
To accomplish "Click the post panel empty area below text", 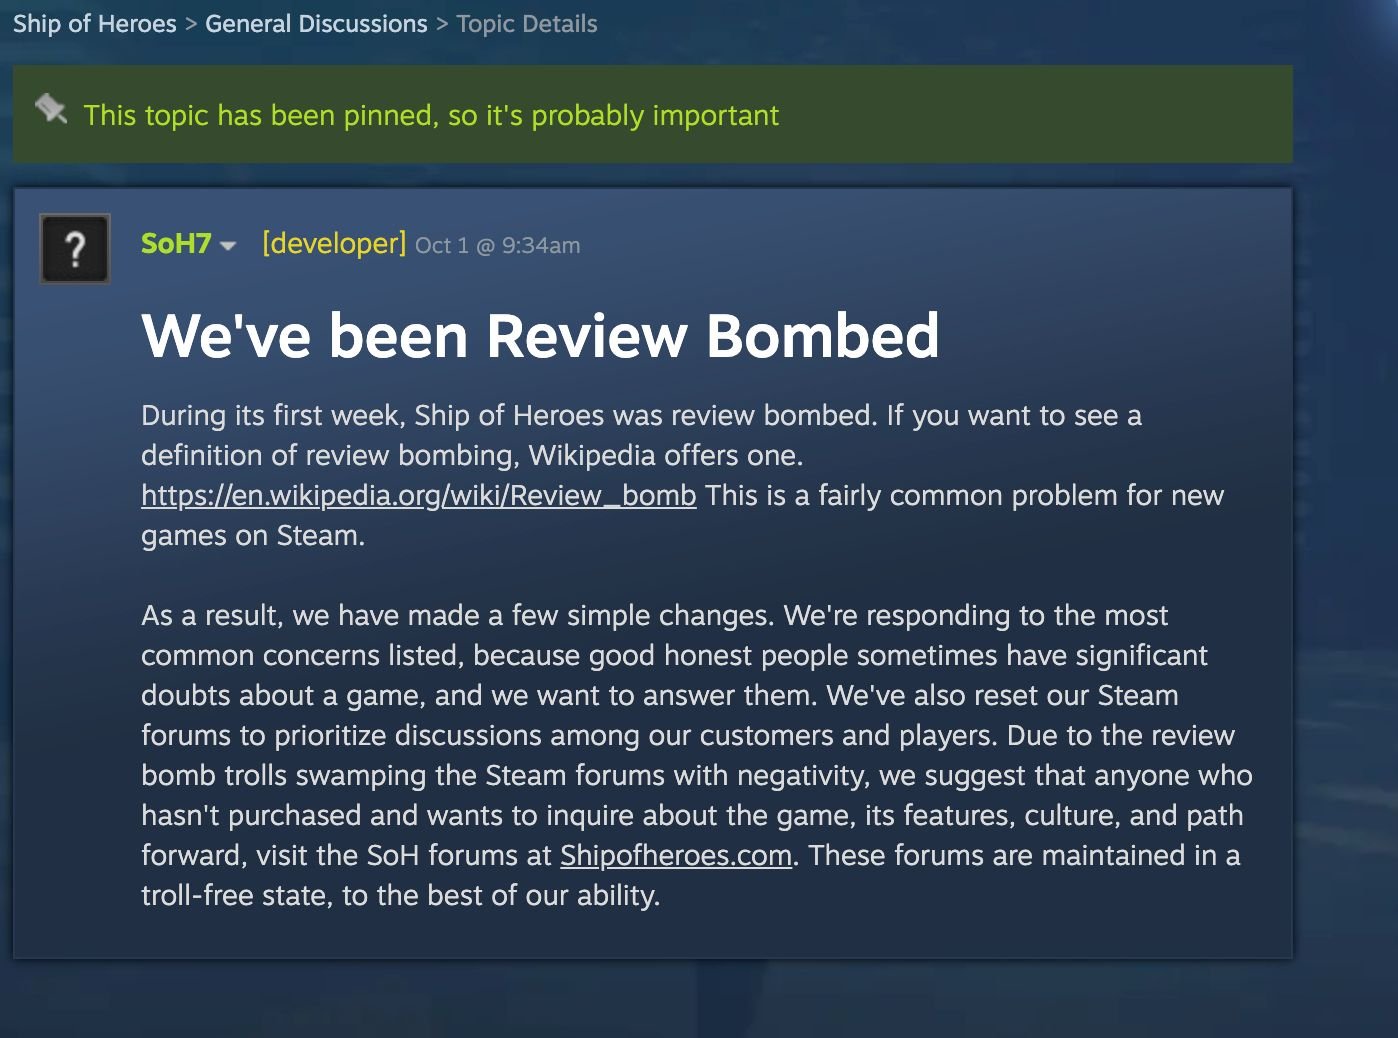I will 650,935.
